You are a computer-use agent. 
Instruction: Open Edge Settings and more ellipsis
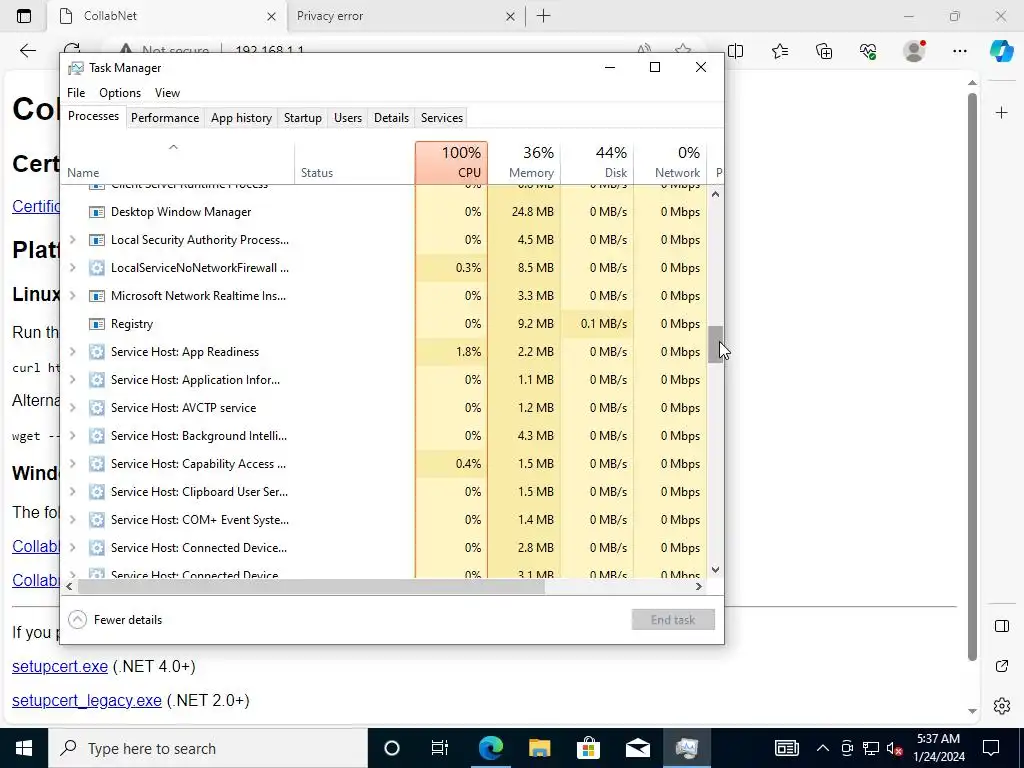[959, 51]
